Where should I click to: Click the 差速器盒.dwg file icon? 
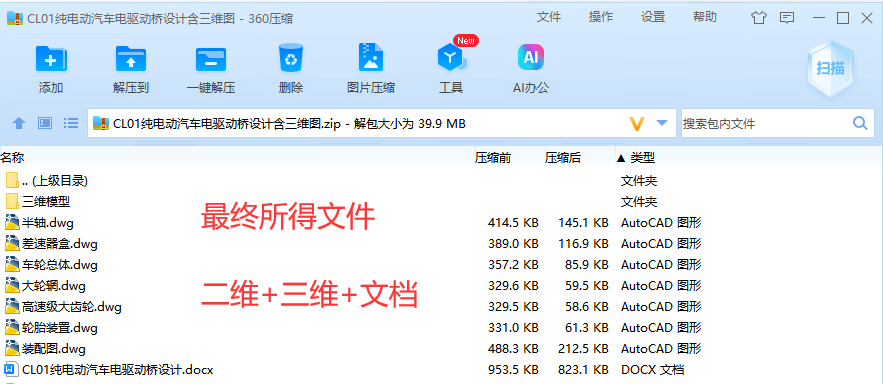click(x=12, y=243)
